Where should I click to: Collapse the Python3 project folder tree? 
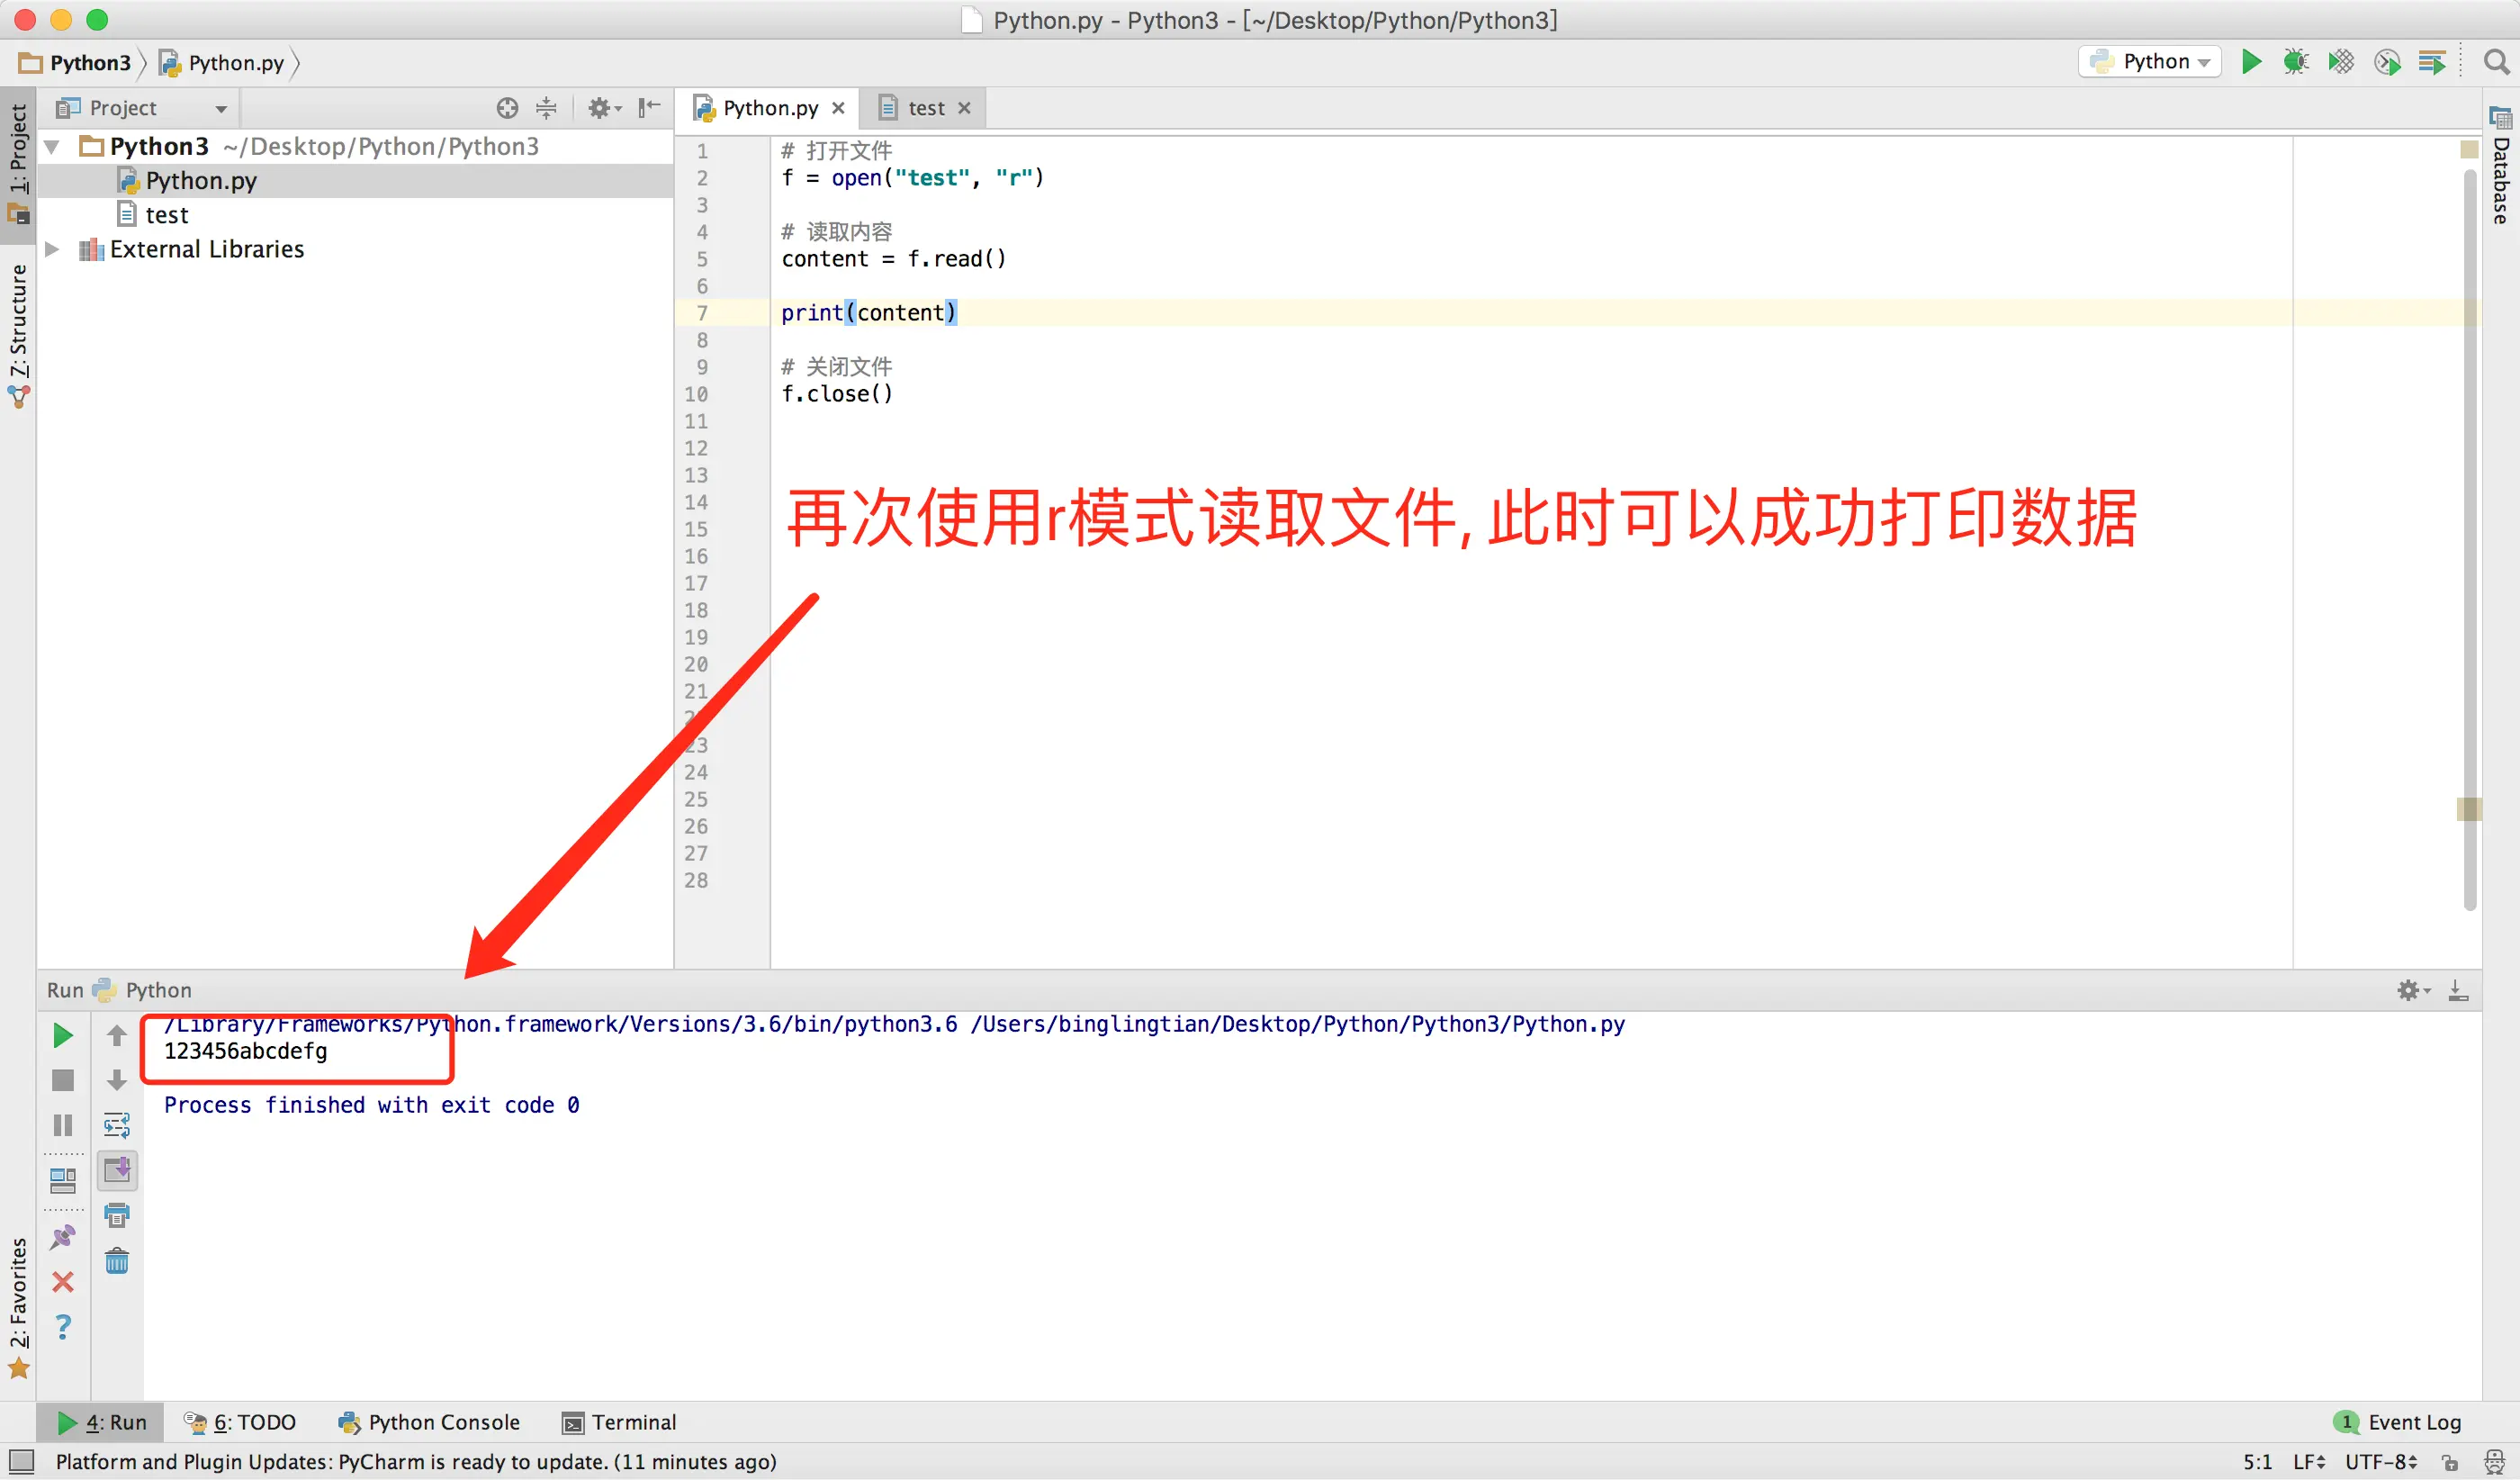(52, 147)
